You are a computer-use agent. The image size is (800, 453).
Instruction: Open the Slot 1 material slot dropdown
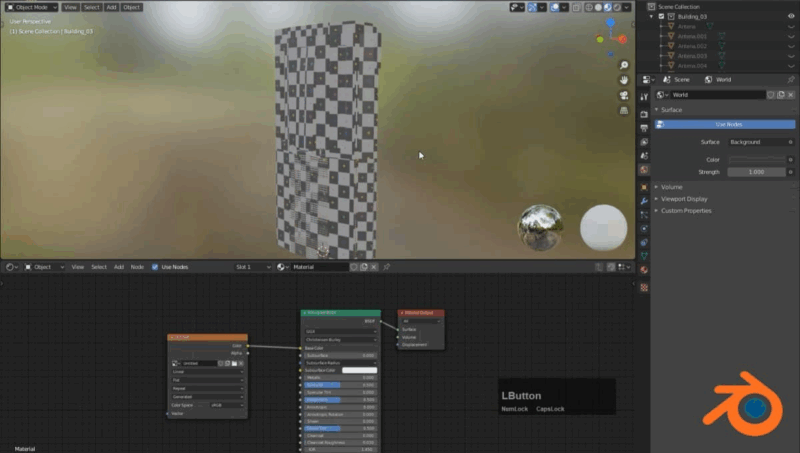pos(252,267)
